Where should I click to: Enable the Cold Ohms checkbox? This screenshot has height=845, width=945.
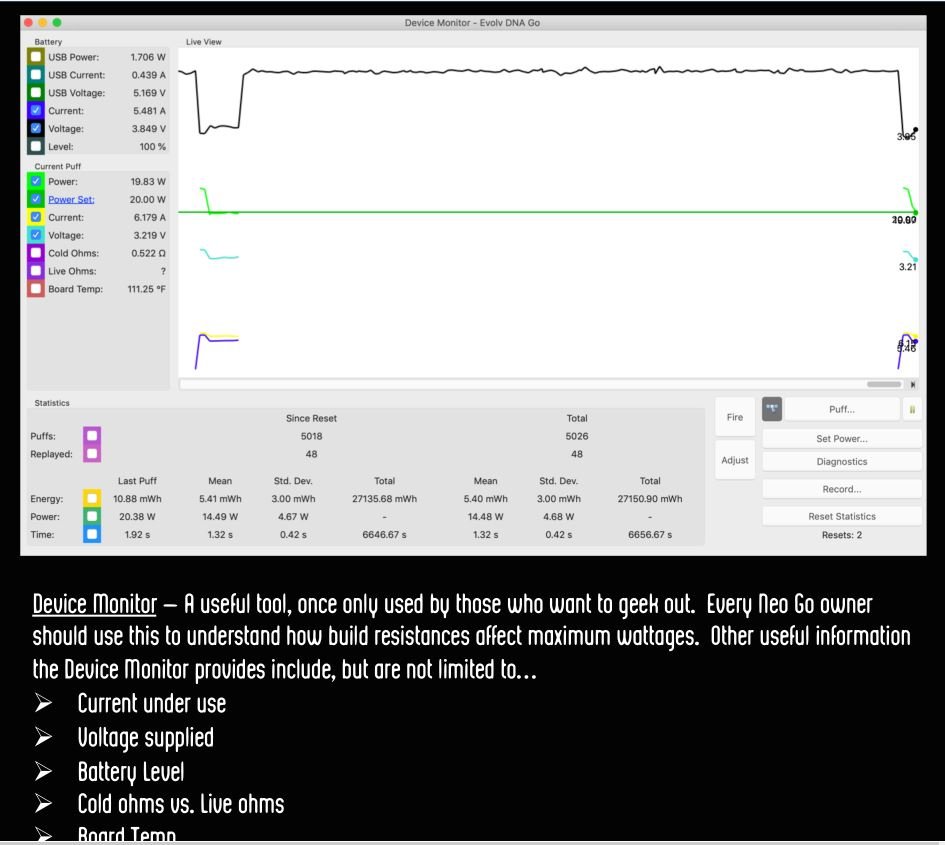tap(36, 253)
